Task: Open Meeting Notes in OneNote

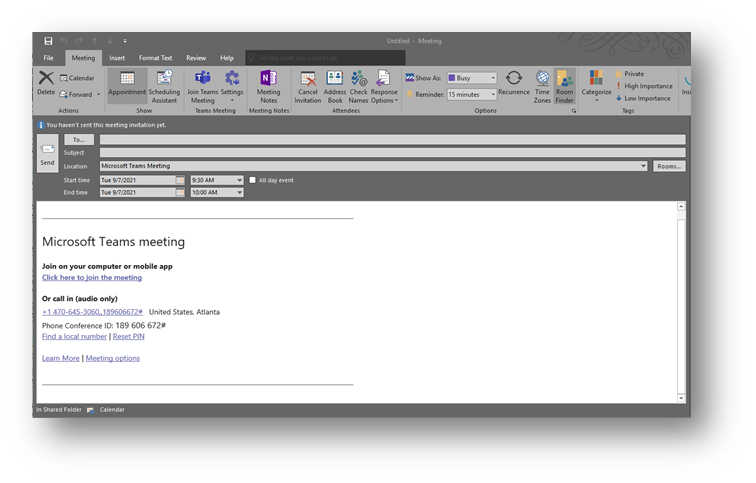Action: click(268, 85)
